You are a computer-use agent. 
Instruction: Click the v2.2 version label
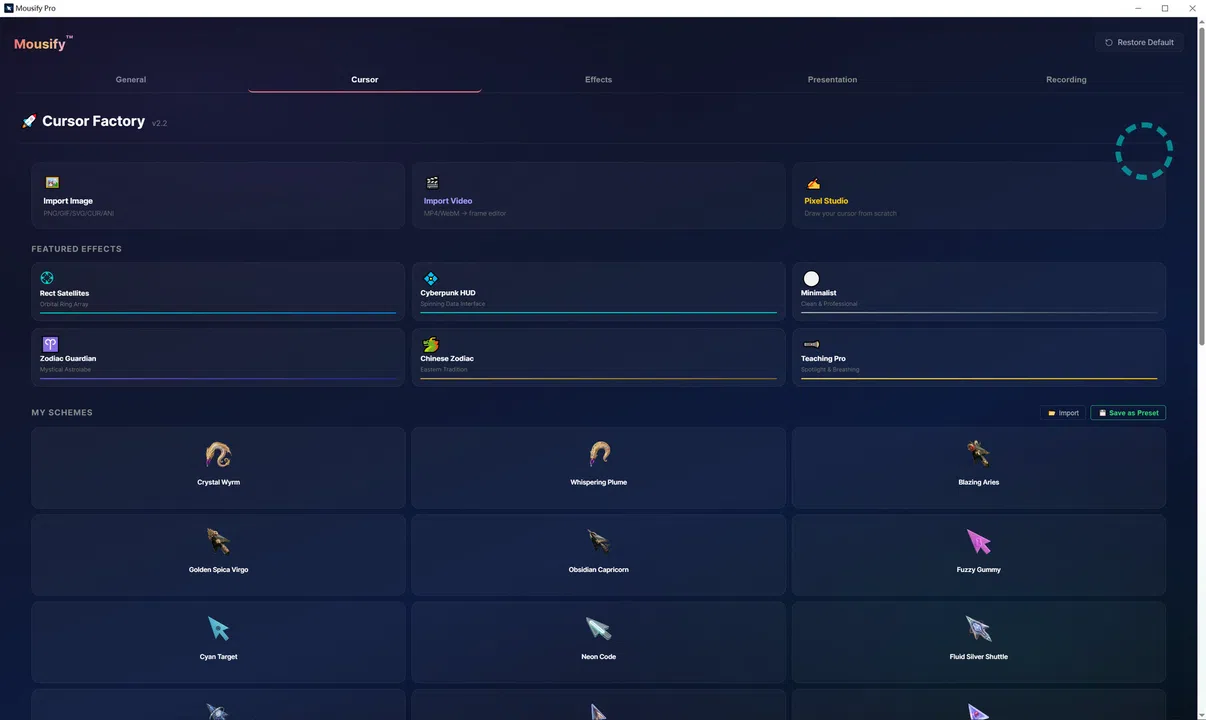[x=159, y=123]
